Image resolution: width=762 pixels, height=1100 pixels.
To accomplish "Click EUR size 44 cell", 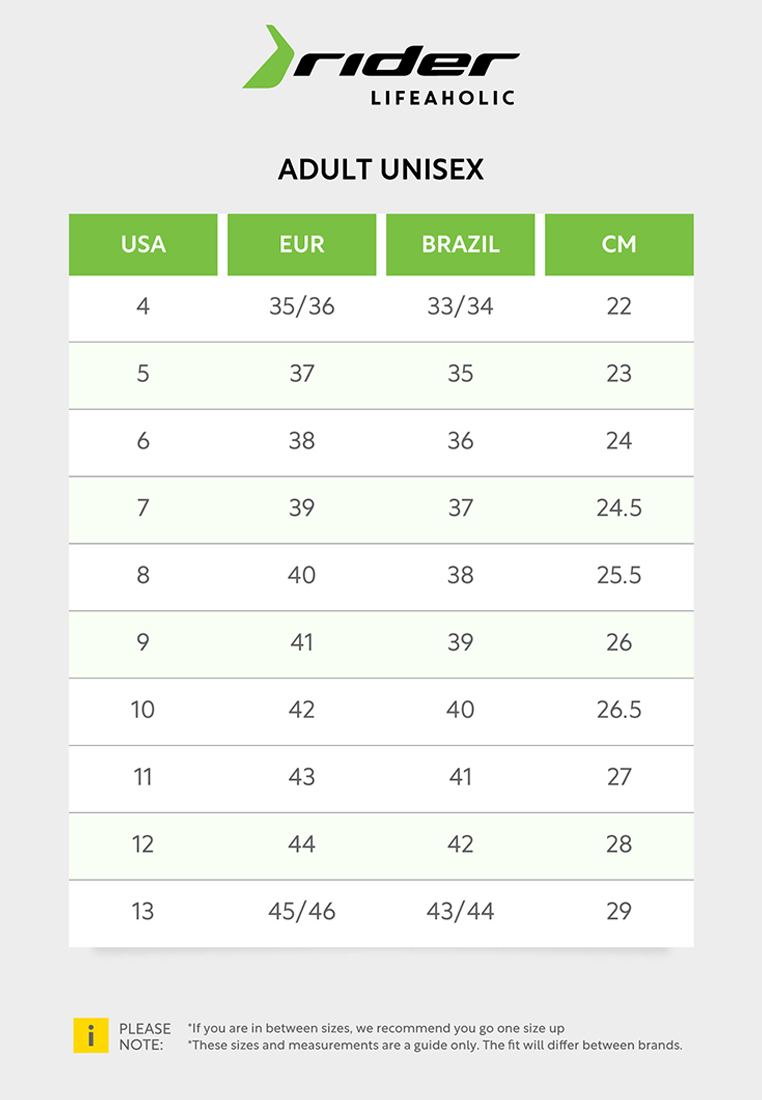I will tap(302, 844).
